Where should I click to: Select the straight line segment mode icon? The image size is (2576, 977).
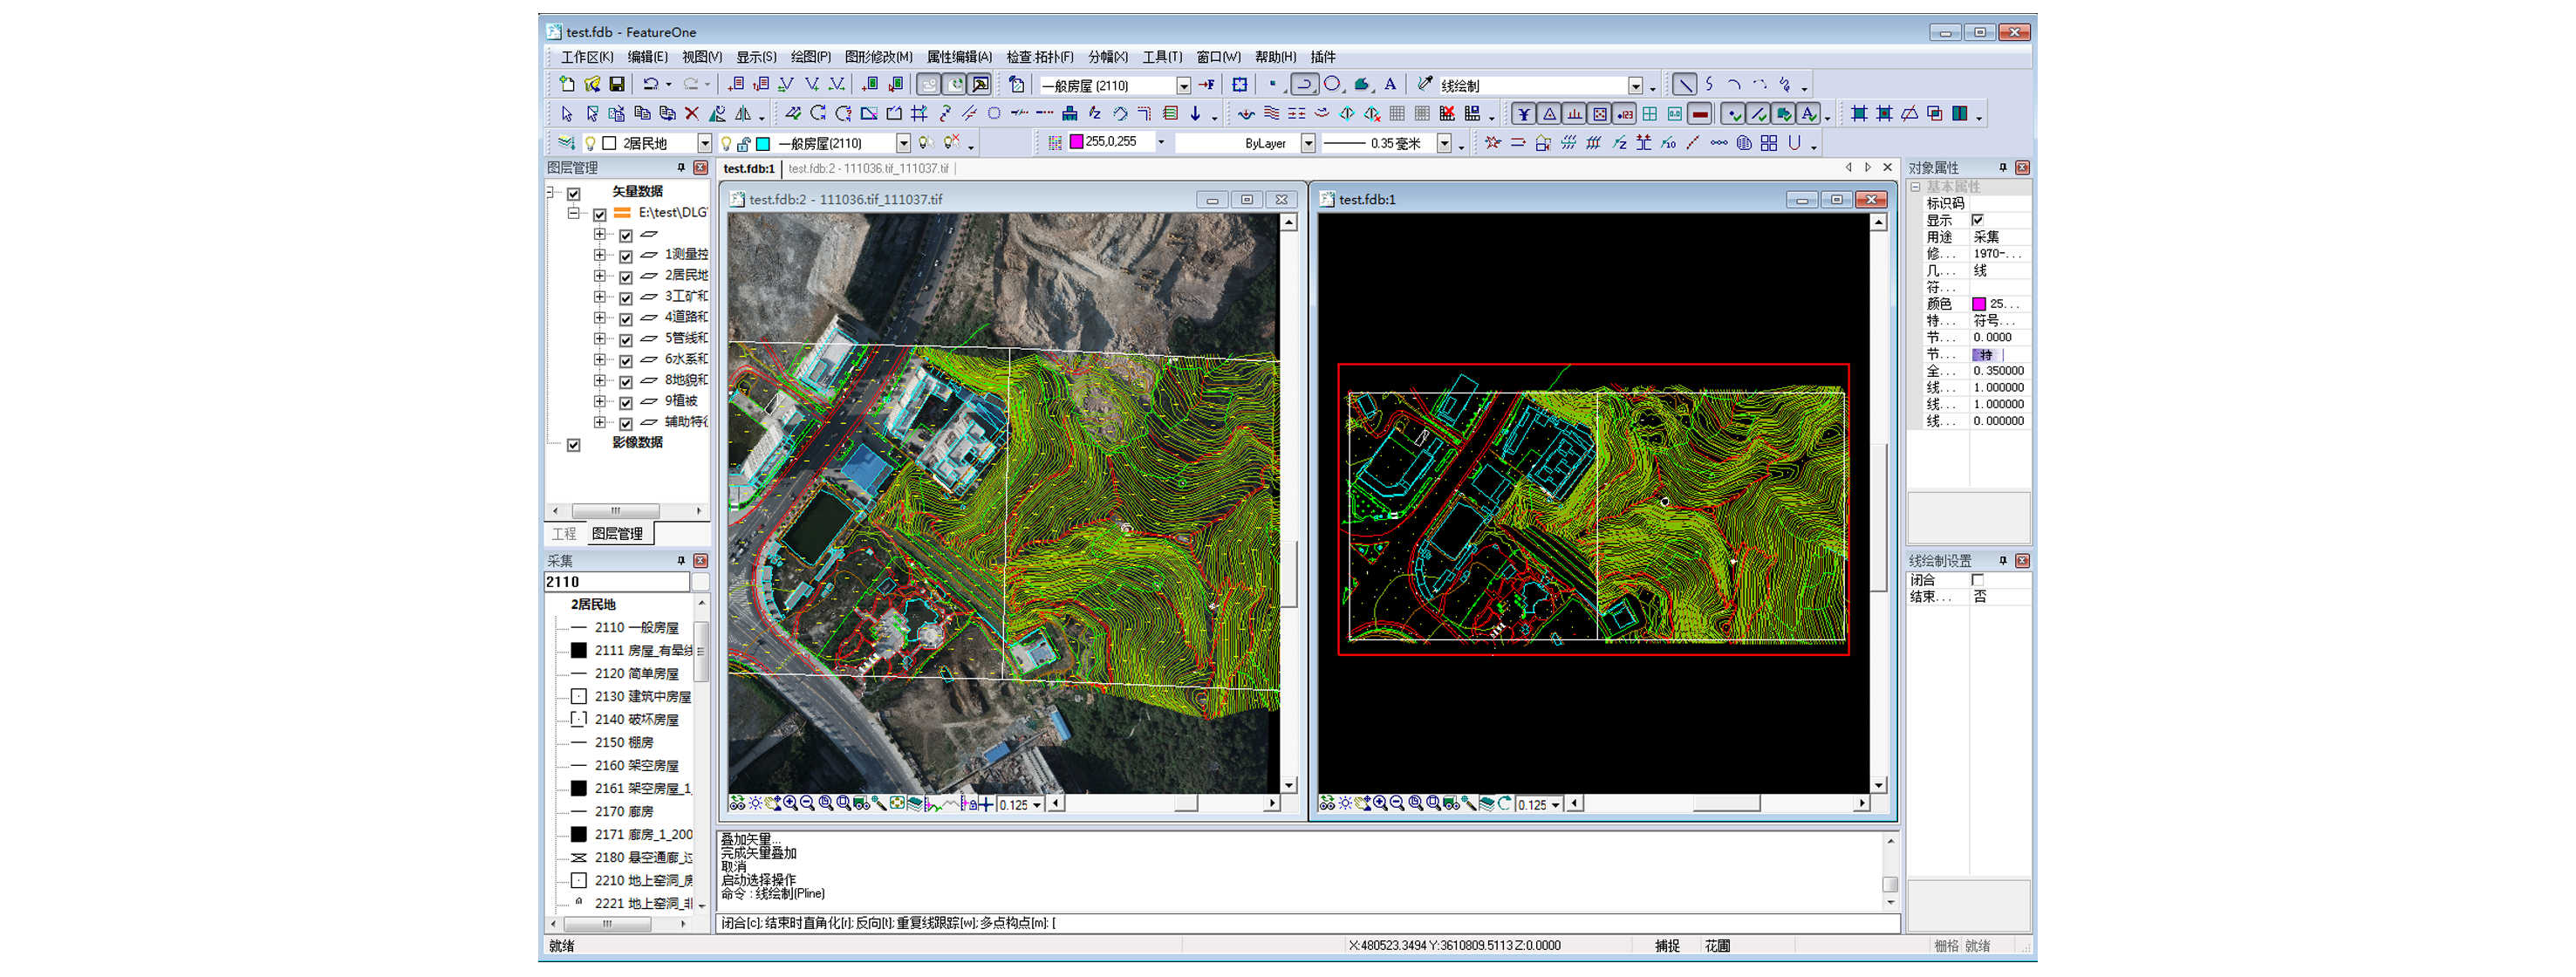pyautogui.click(x=1685, y=85)
